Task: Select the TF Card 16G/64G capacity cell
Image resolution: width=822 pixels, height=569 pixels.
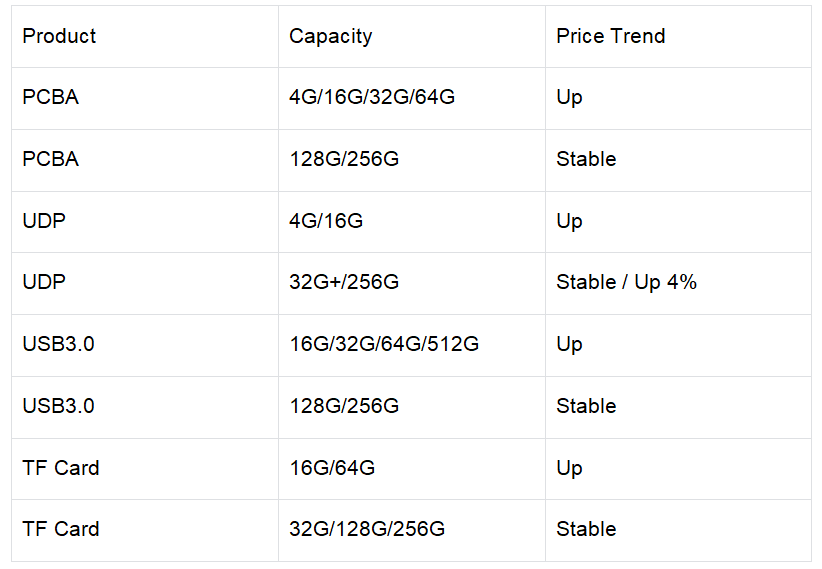Action: (x=331, y=468)
